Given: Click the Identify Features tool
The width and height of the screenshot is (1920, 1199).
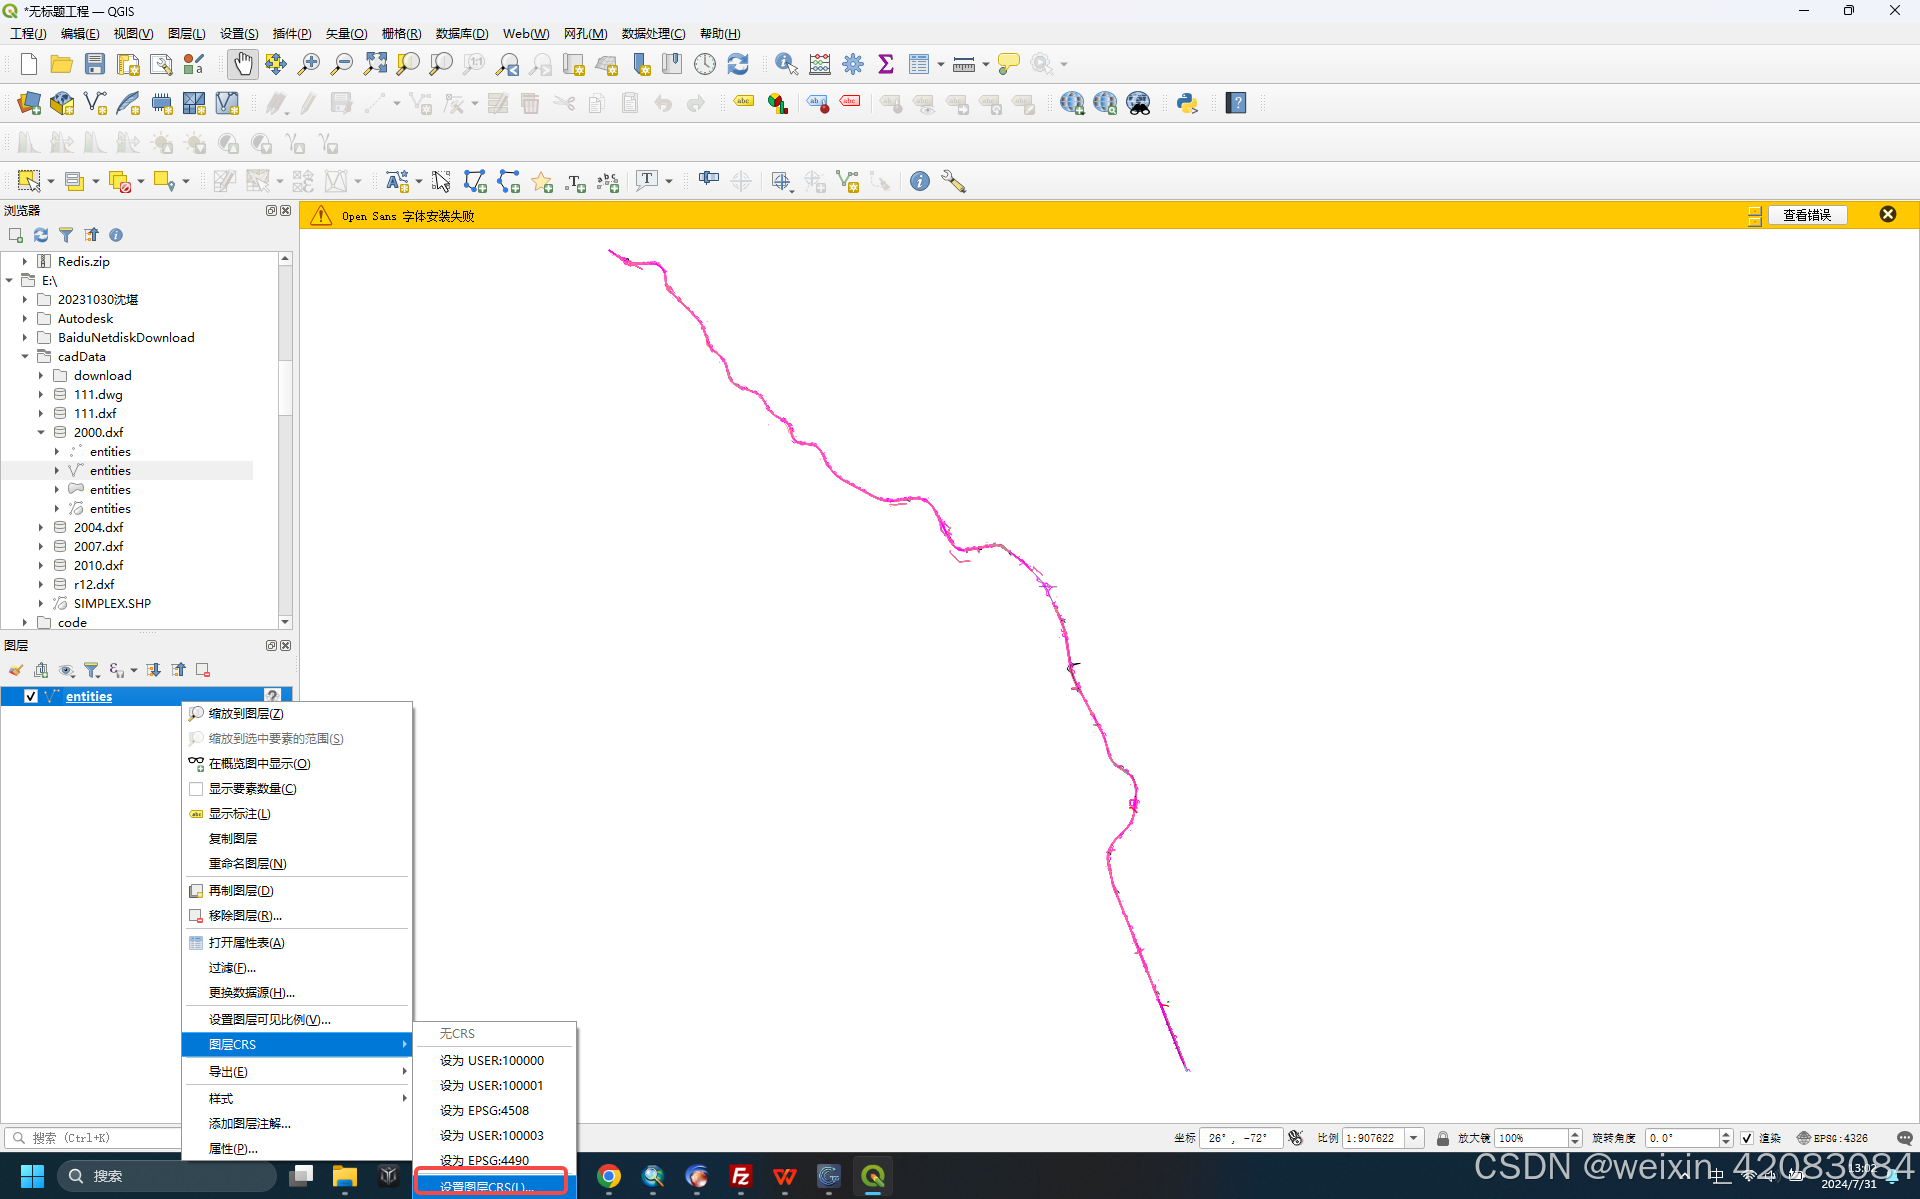Looking at the screenshot, I should pos(786,64).
